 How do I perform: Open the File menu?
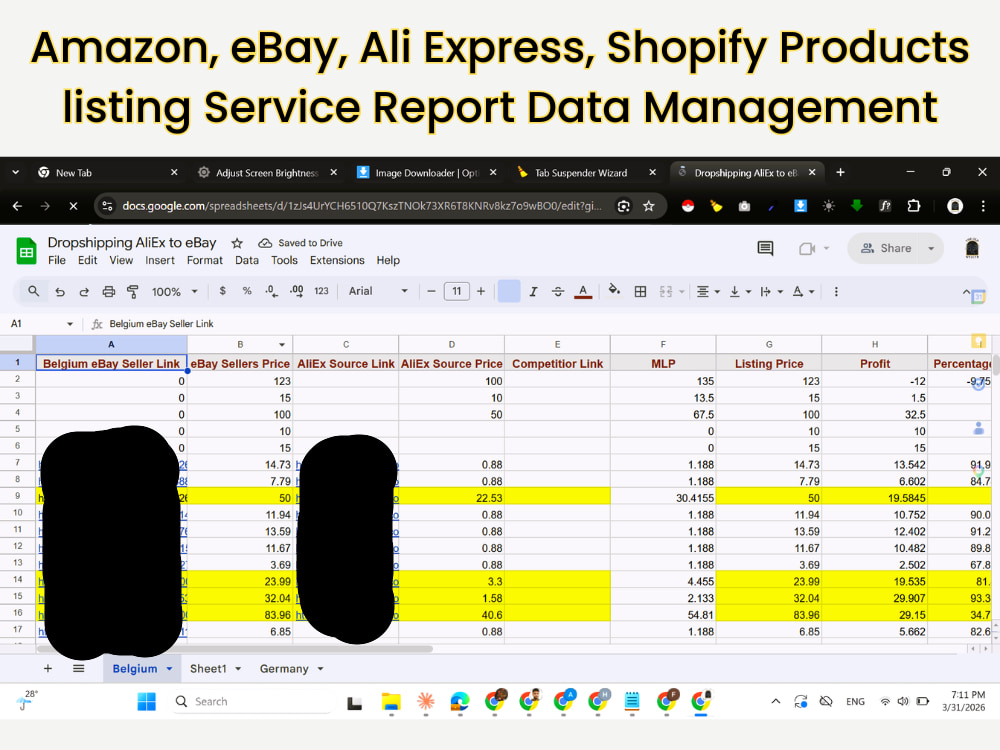click(57, 260)
